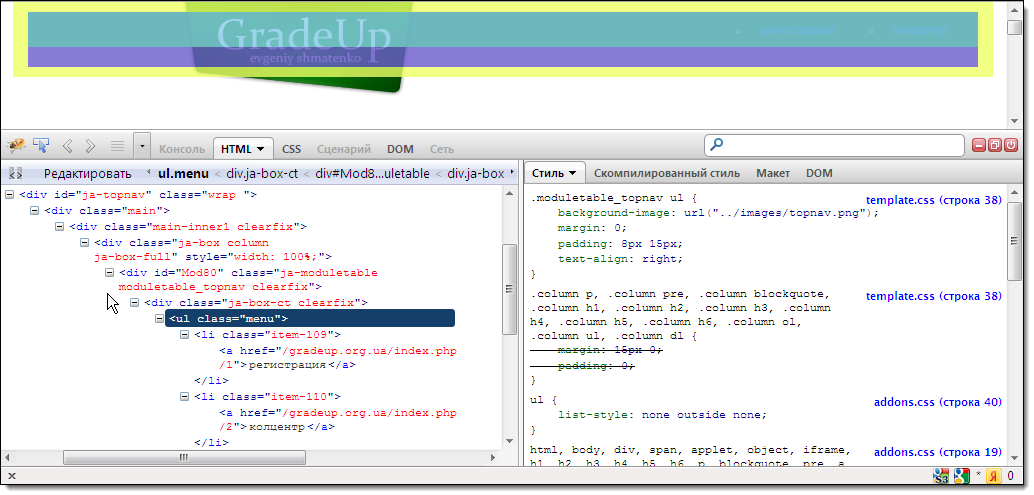Collapse the div id="ja-topnav" node
1034x495 pixels.
coord(10,195)
